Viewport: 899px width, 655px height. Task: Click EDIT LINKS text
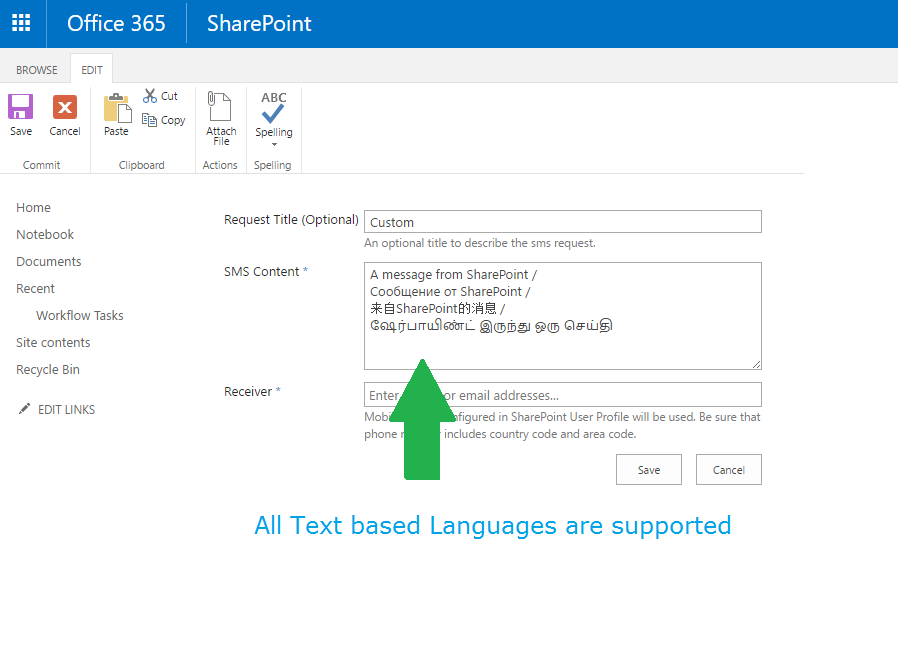67,410
